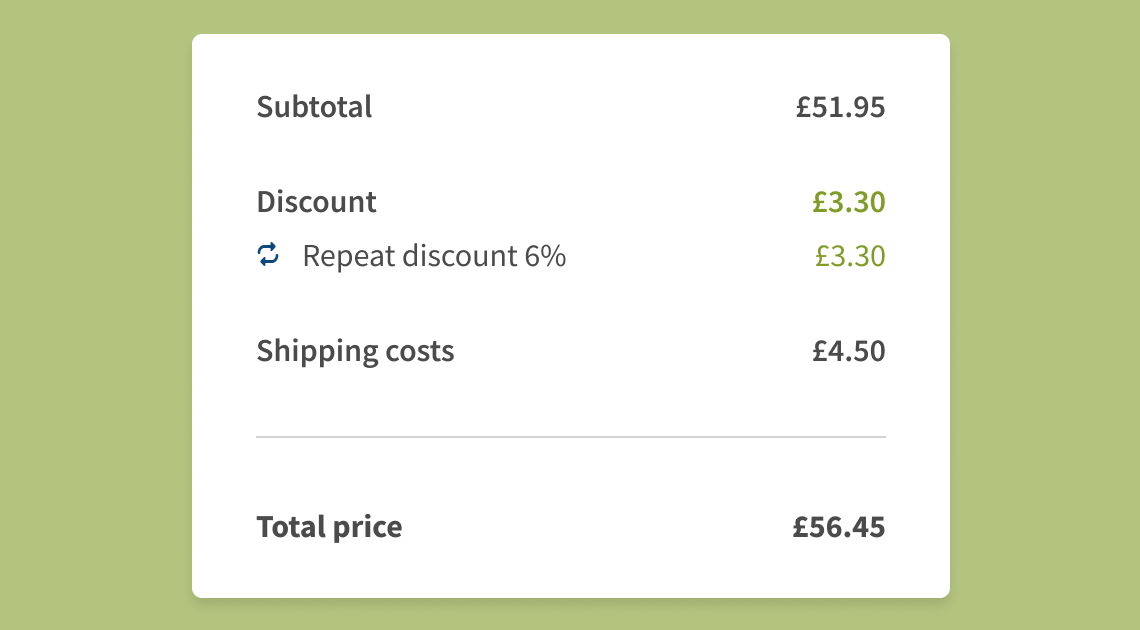Viewport: 1140px width, 630px height.
Task: Click the word costs in Shipping costs
Action: pyautogui.click(x=420, y=352)
